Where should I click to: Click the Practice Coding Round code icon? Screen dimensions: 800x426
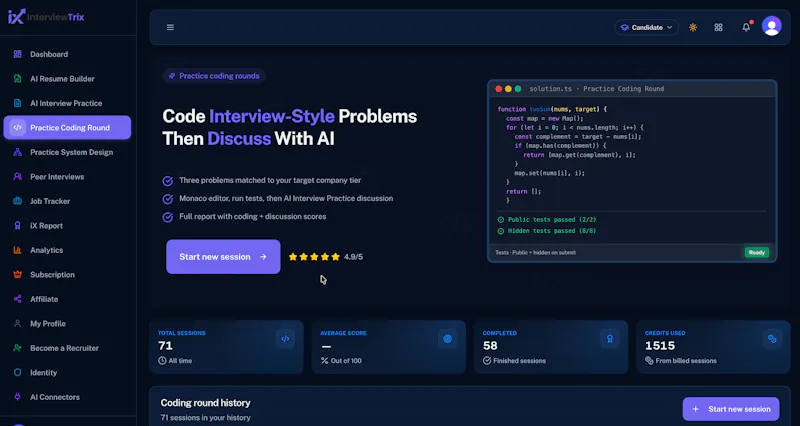point(17,128)
